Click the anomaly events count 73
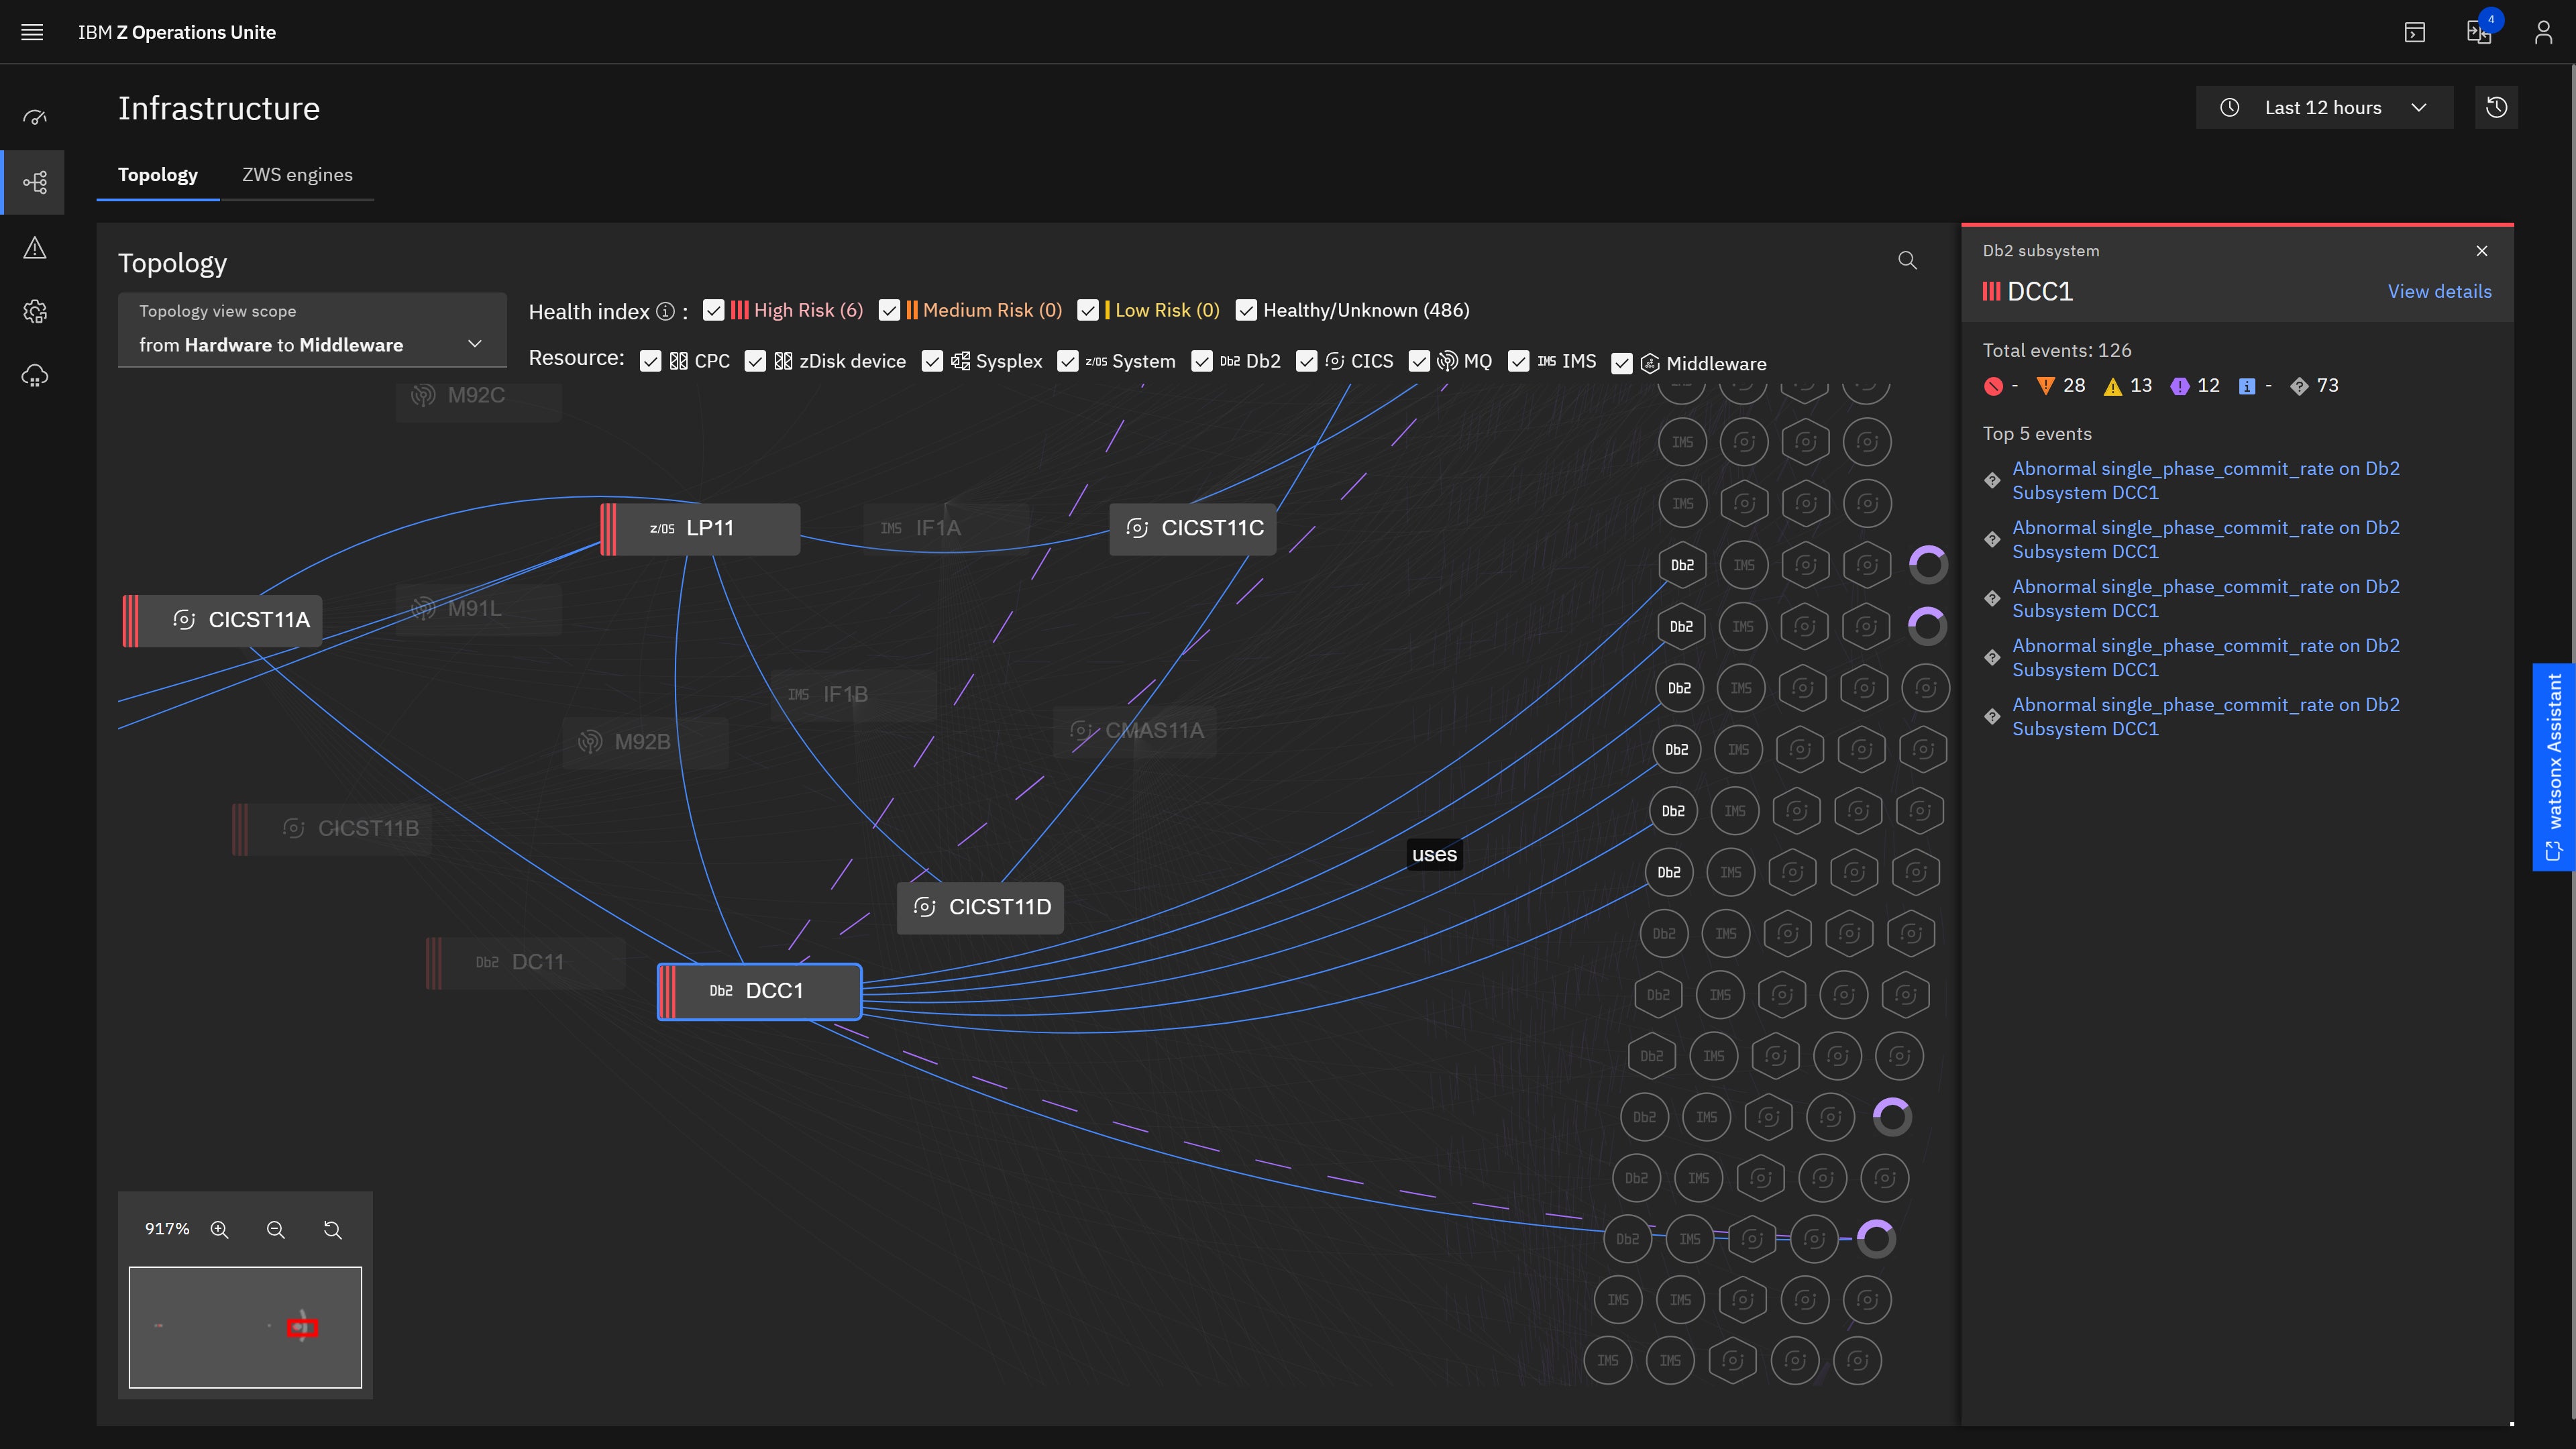2576x1449 pixels. pos(2328,385)
